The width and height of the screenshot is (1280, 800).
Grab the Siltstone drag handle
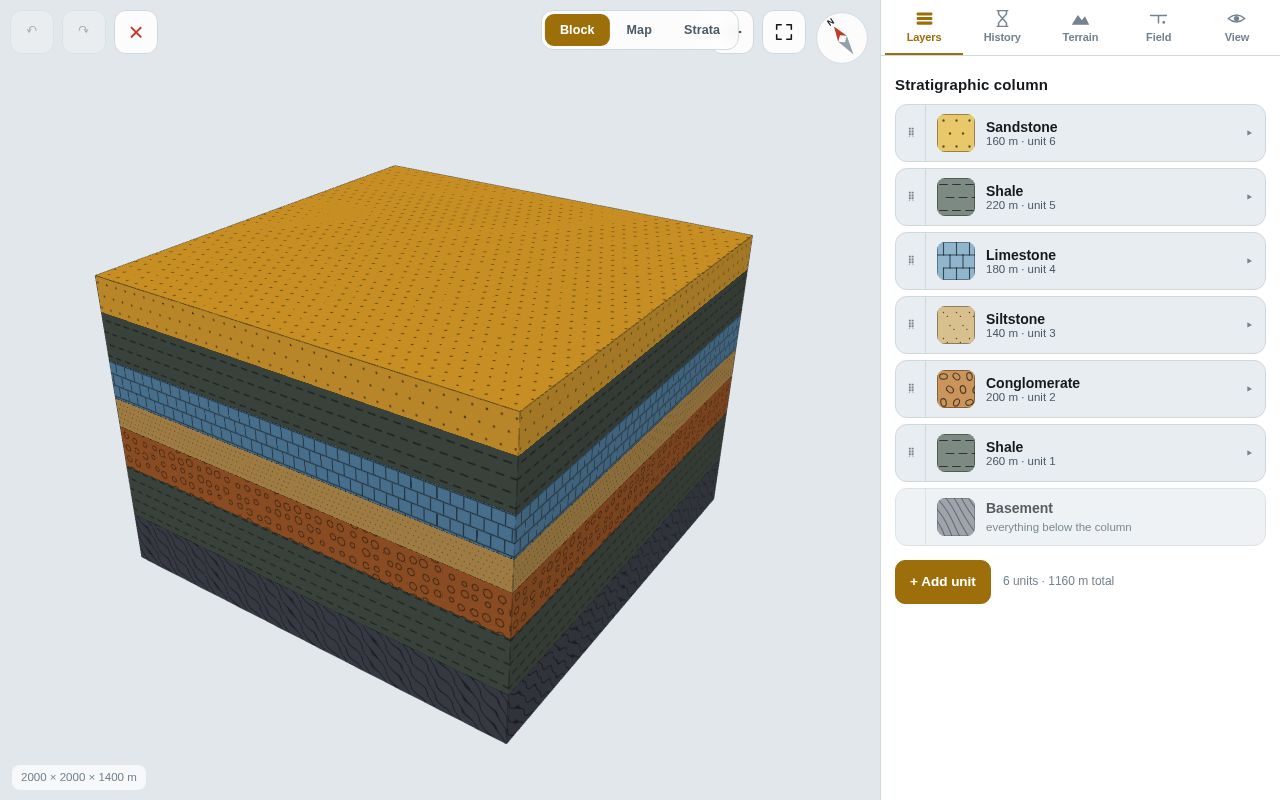point(911,325)
